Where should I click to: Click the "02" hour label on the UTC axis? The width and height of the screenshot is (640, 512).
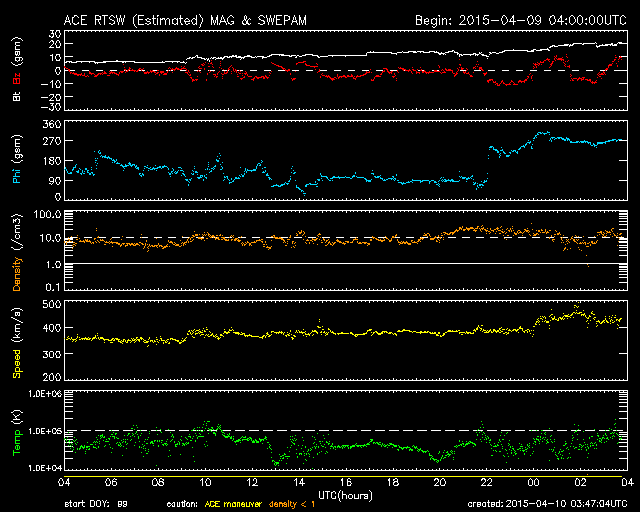(580, 483)
